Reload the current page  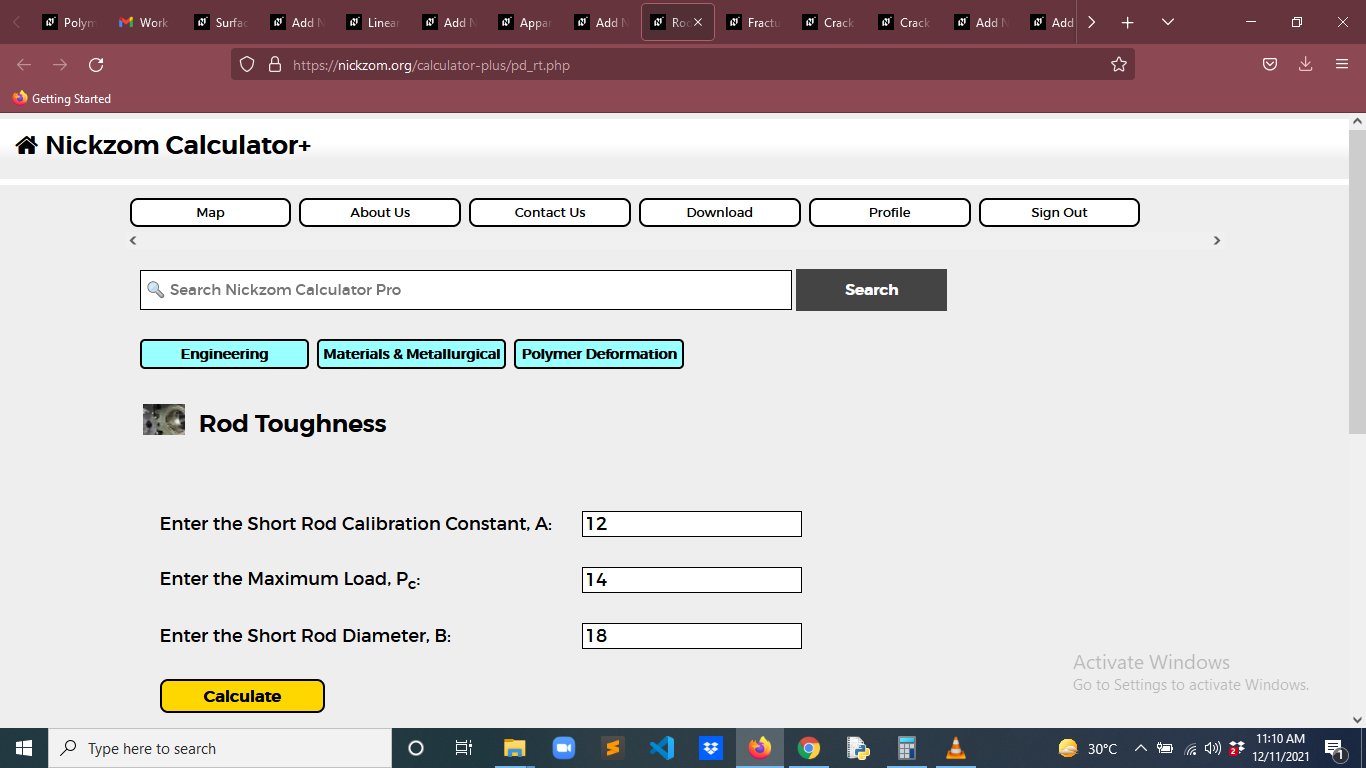pos(96,65)
